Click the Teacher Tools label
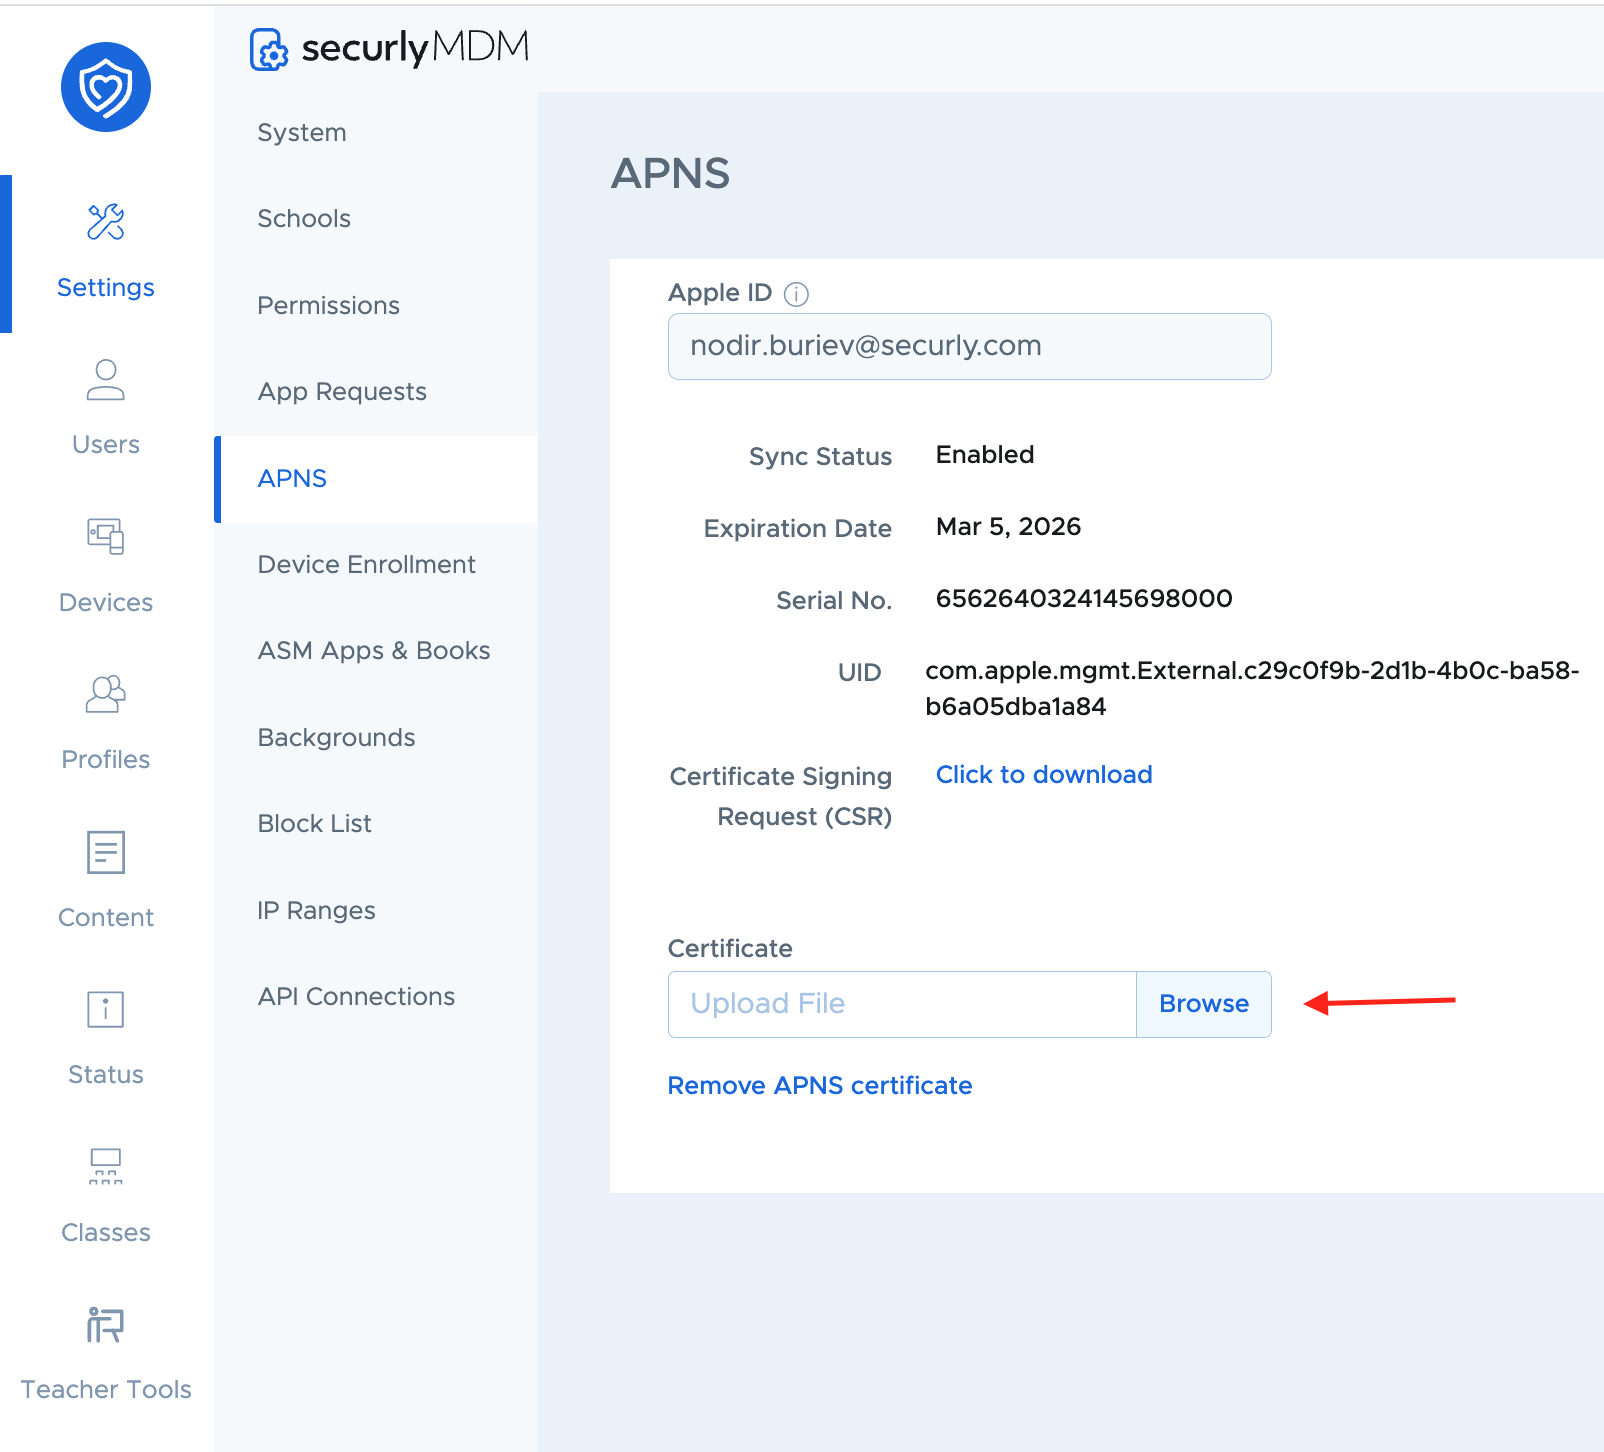The image size is (1604, 1452). (x=106, y=1390)
